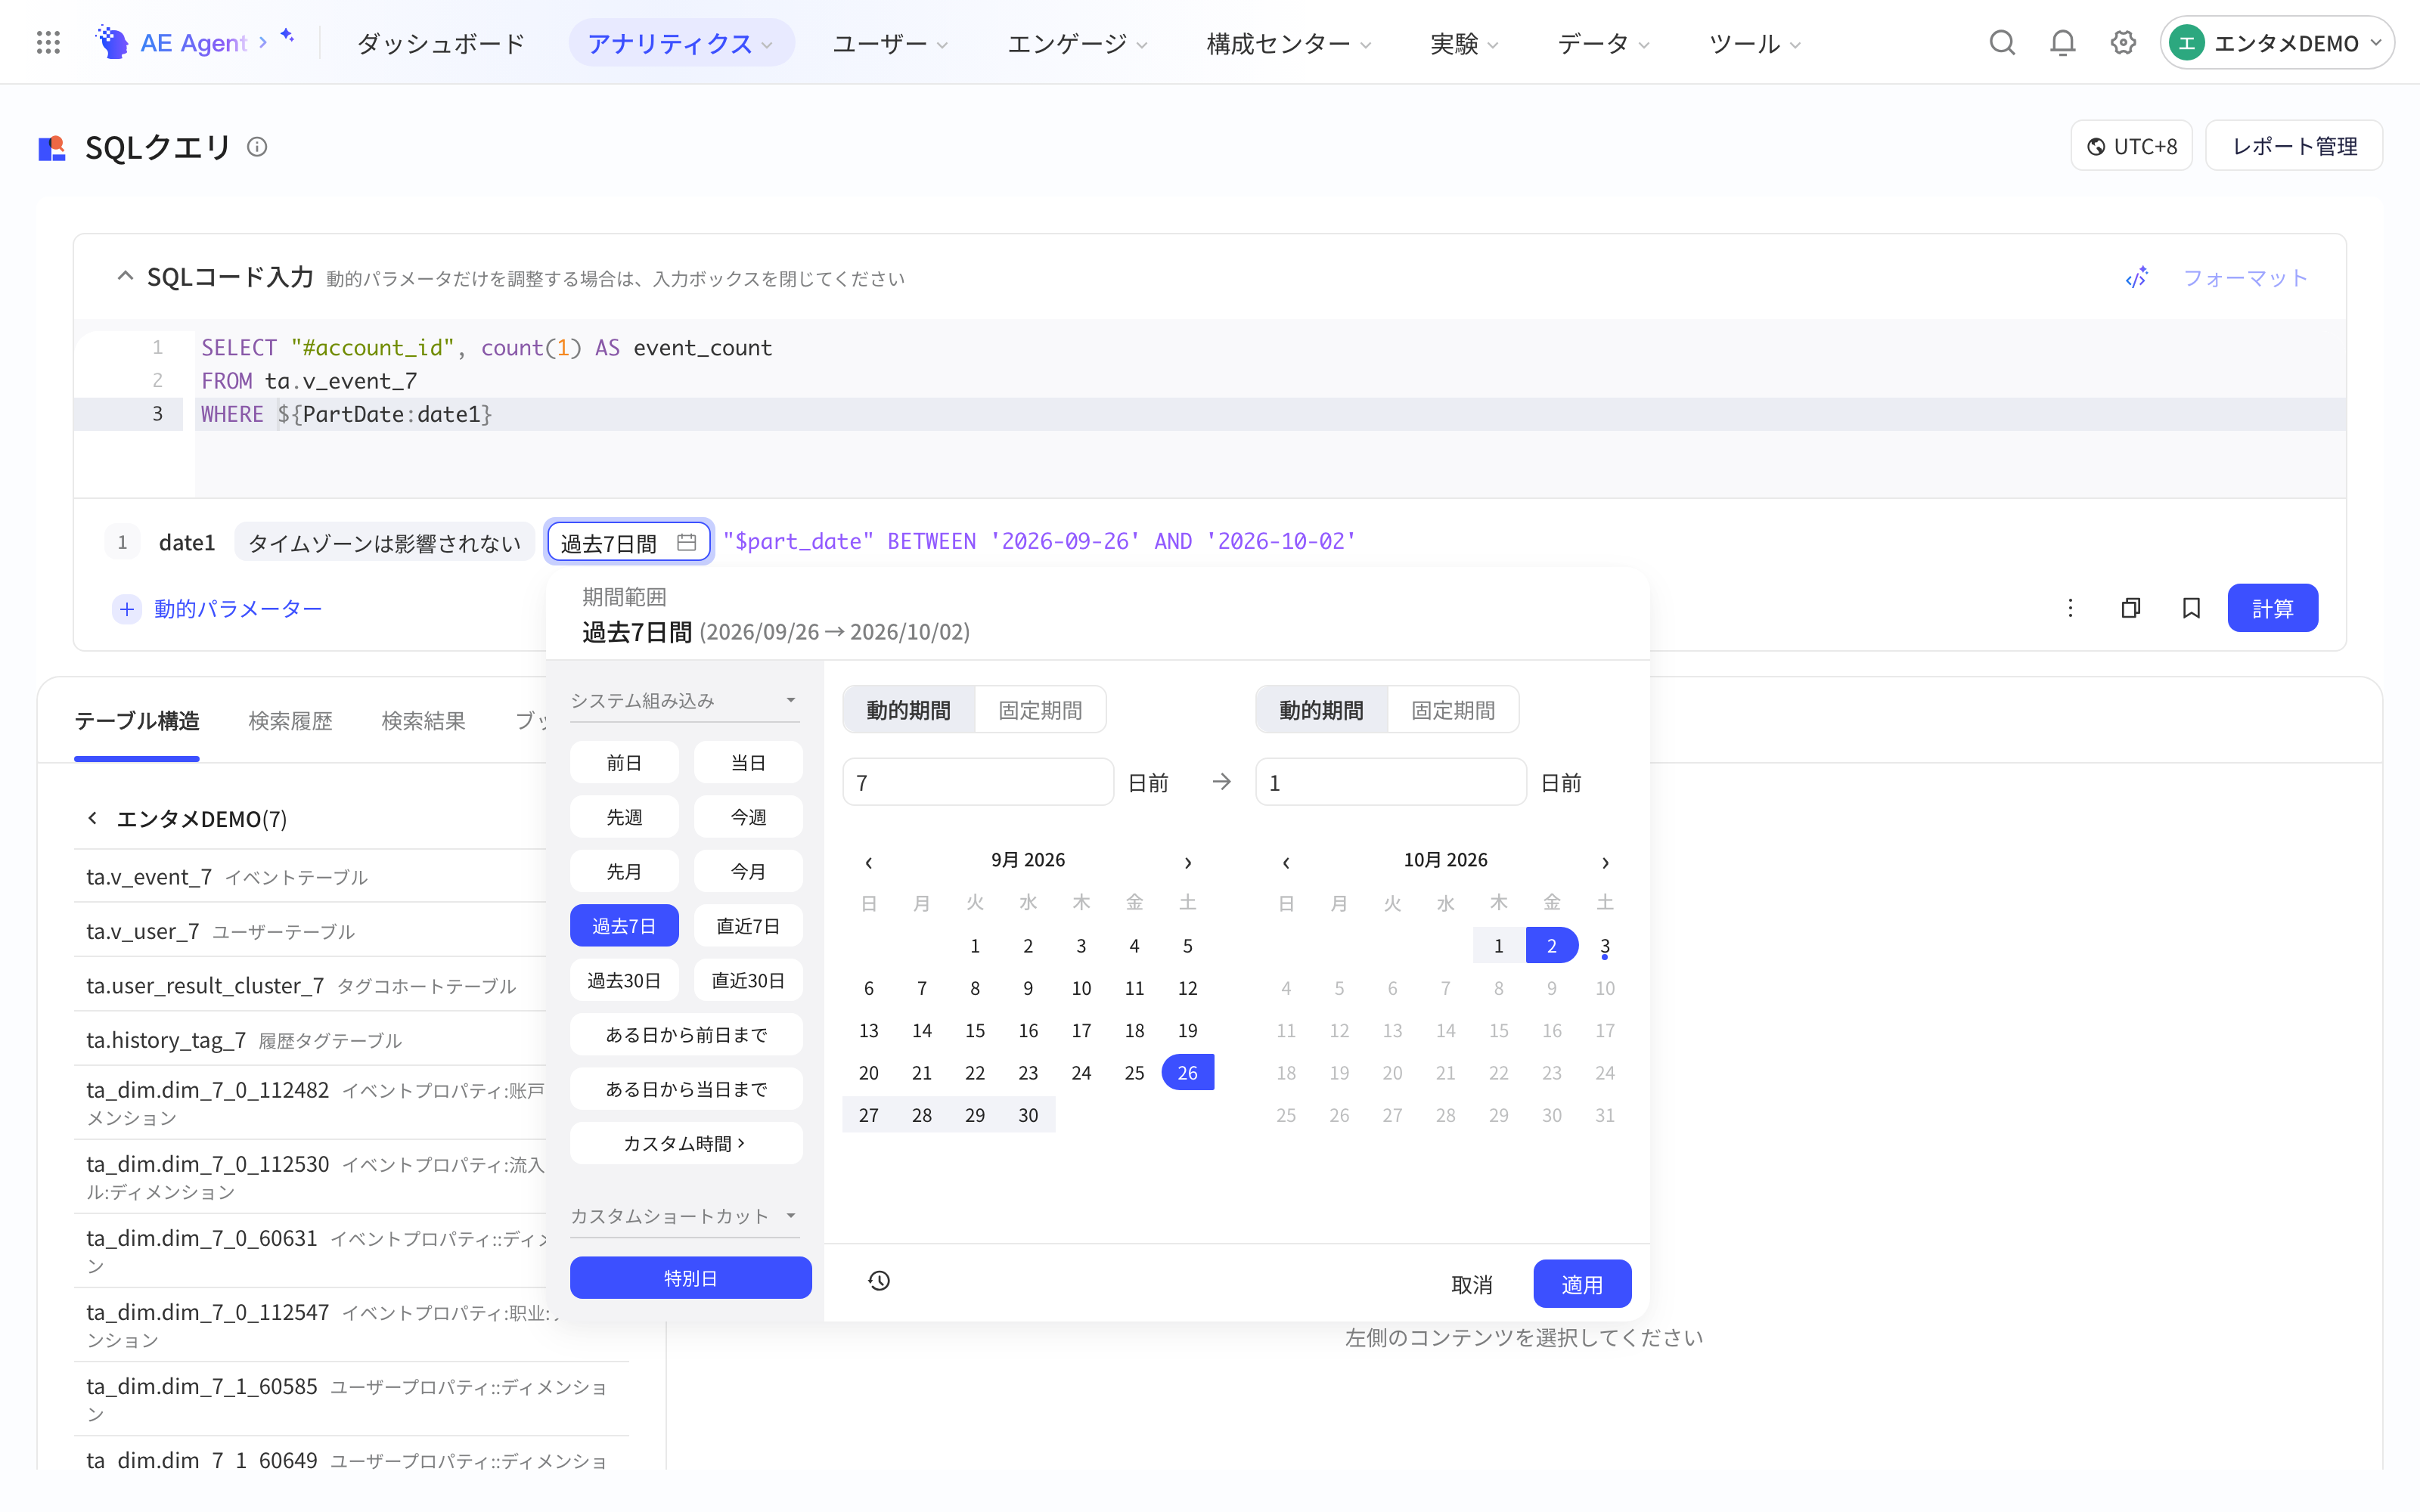This screenshot has width=2420, height=1512.
Task: Click back arrow beside エンタメDEMO(7)
Action: tap(92, 818)
